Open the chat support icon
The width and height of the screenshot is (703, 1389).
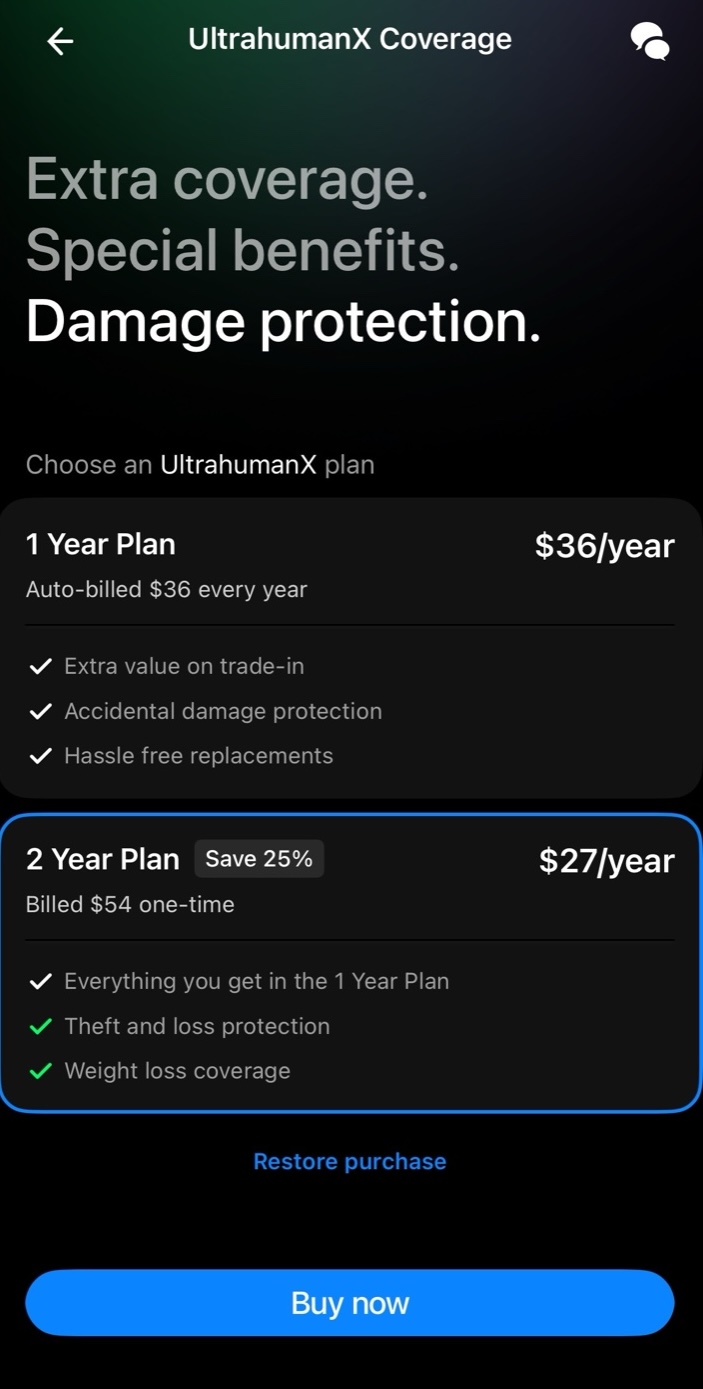pyautogui.click(x=649, y=41)
